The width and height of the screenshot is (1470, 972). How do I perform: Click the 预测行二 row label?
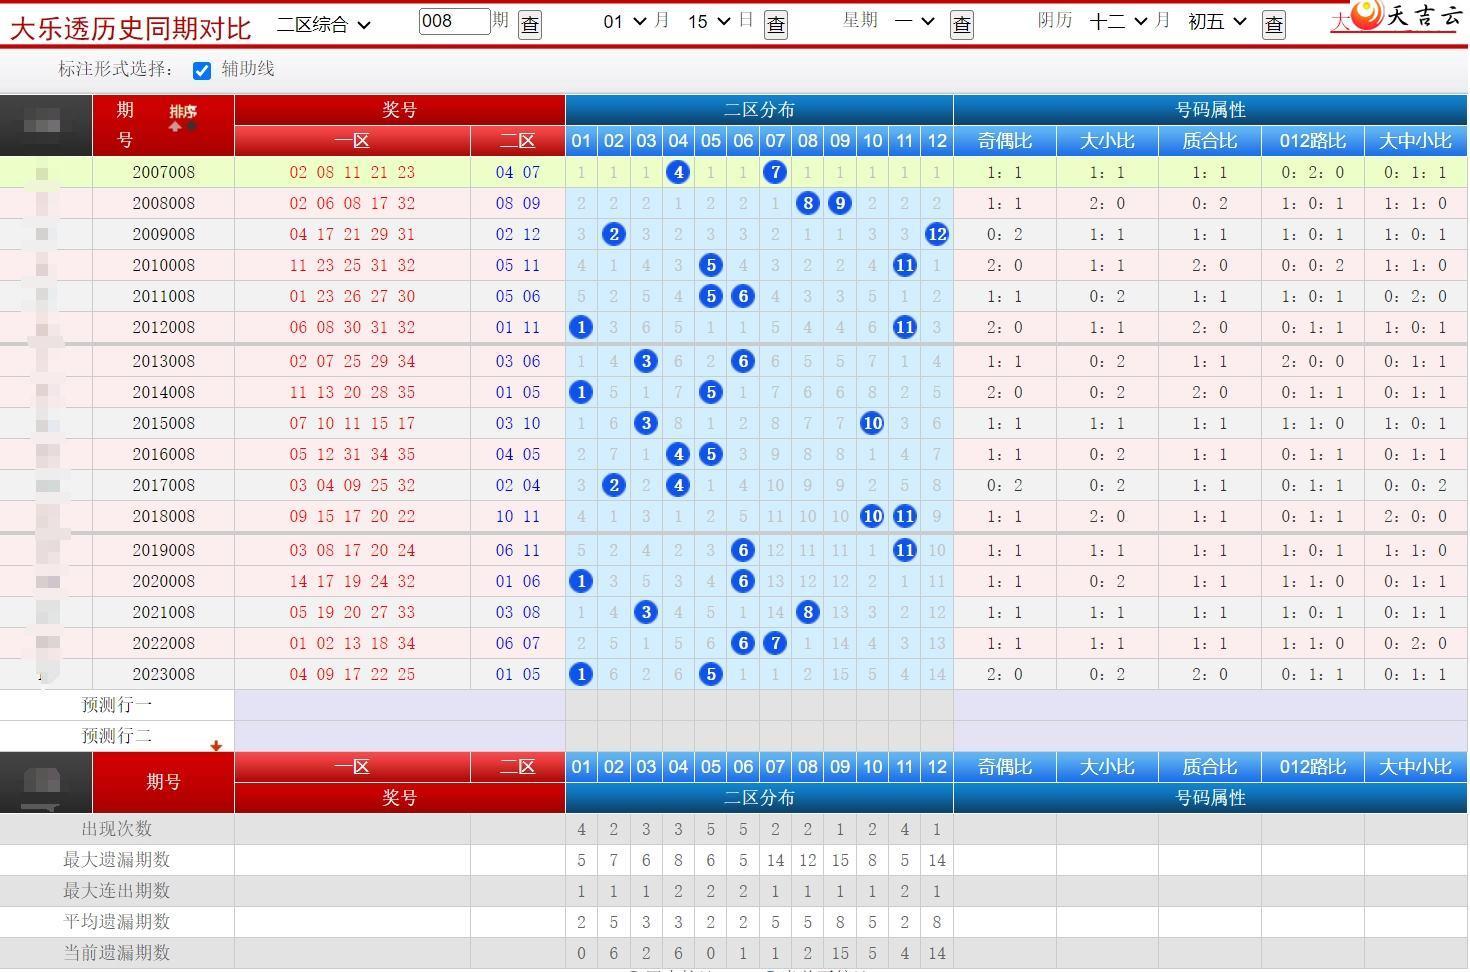(x=117, y=736)
